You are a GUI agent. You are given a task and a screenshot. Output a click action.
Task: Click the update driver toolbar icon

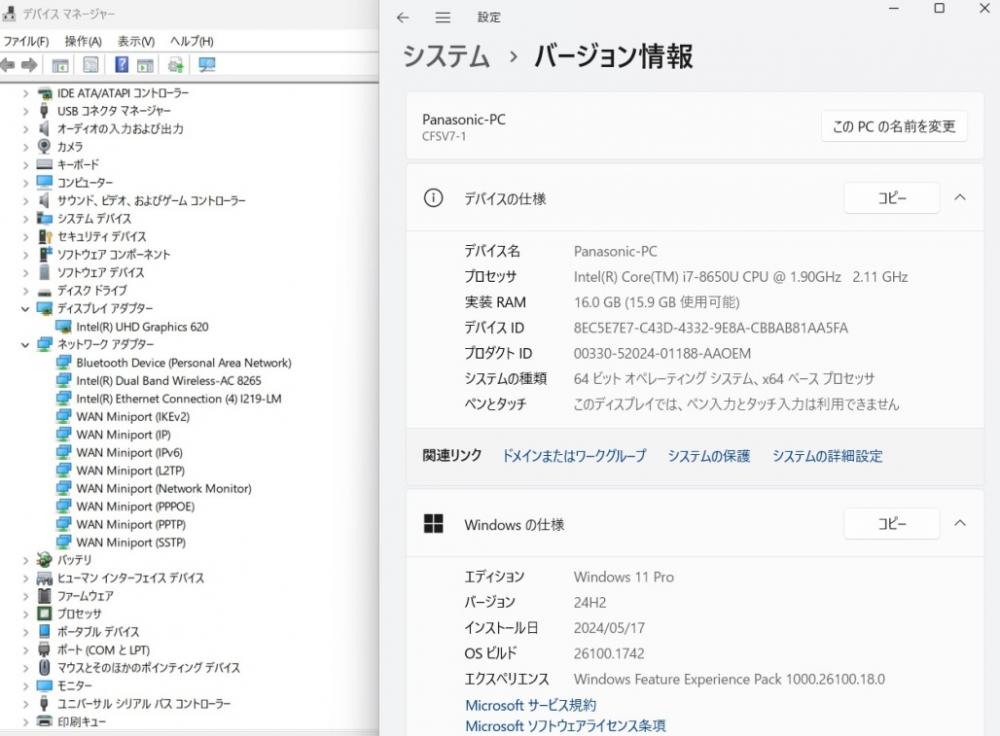click(175, 65)
